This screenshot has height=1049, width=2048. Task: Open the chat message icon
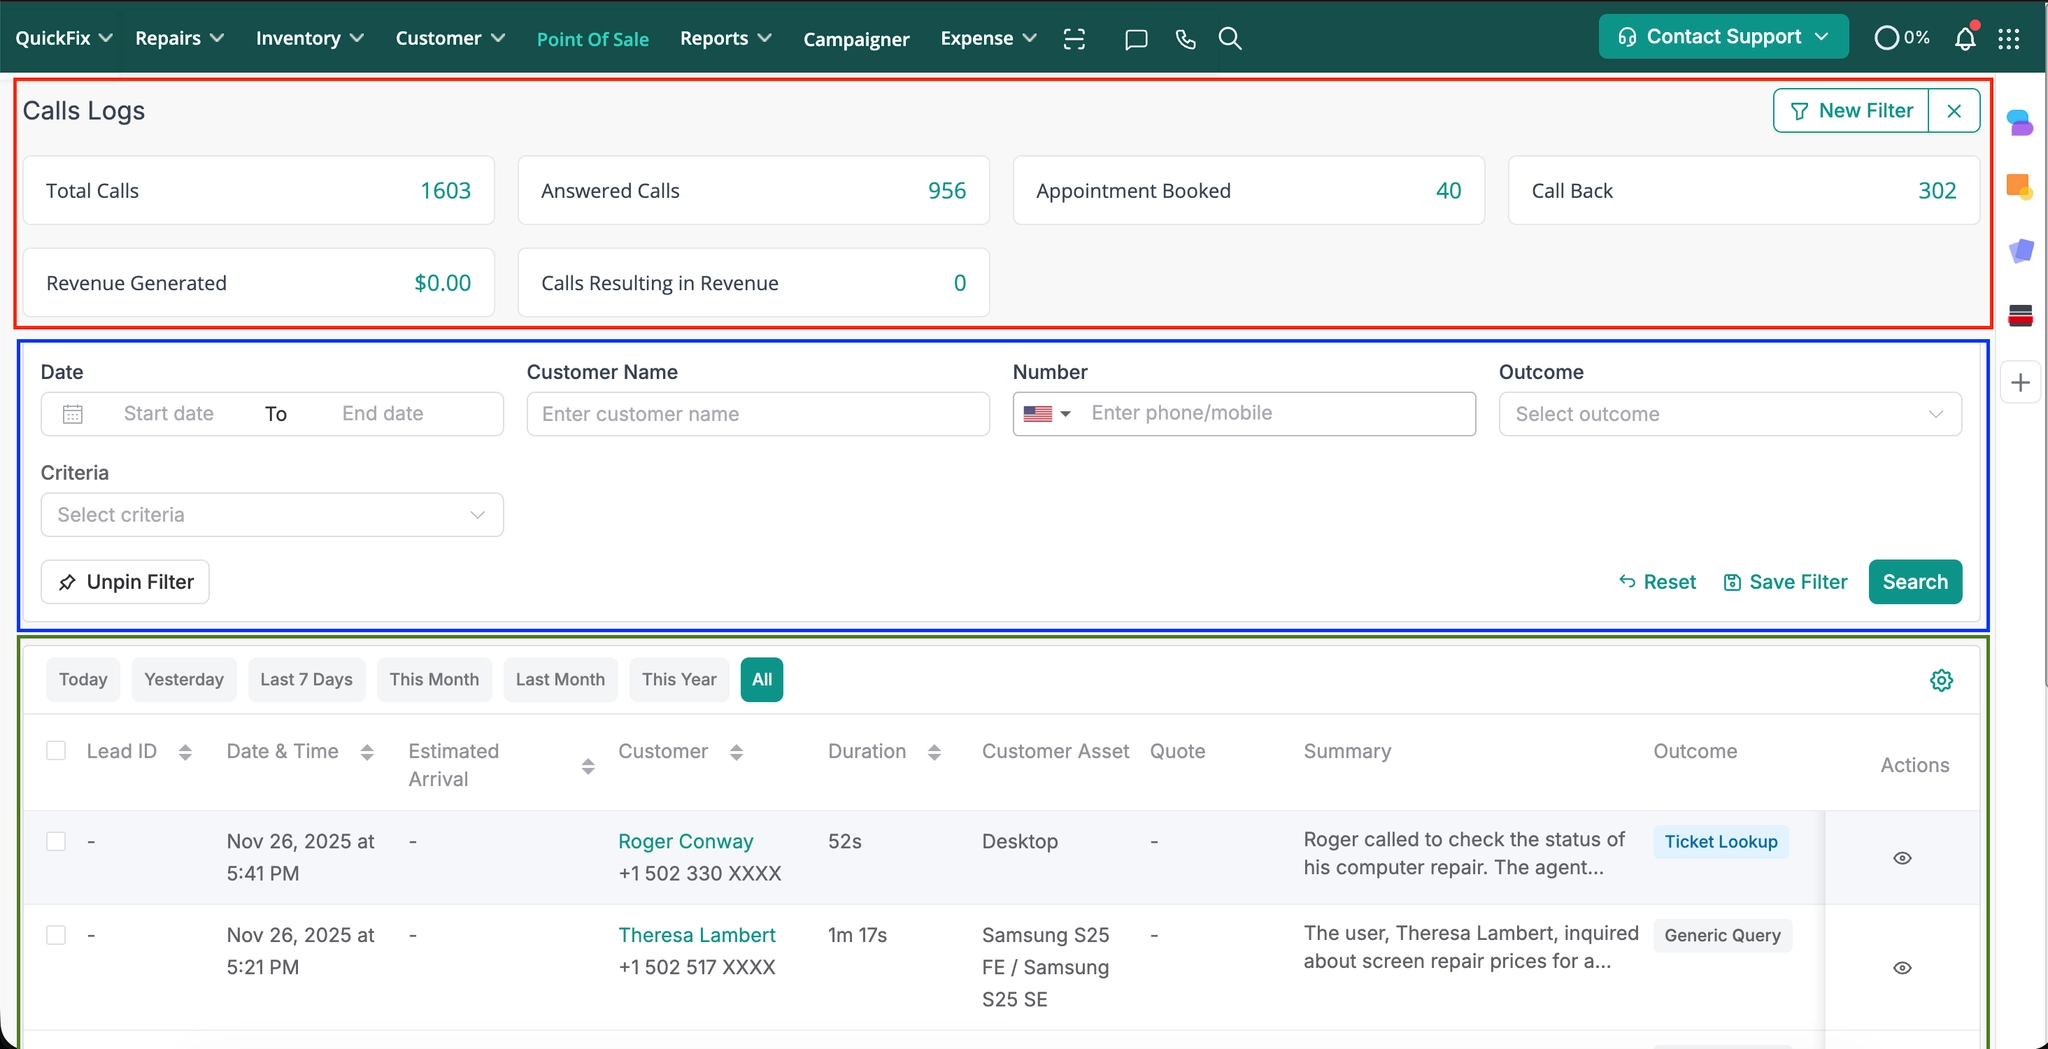(1135, 39)
